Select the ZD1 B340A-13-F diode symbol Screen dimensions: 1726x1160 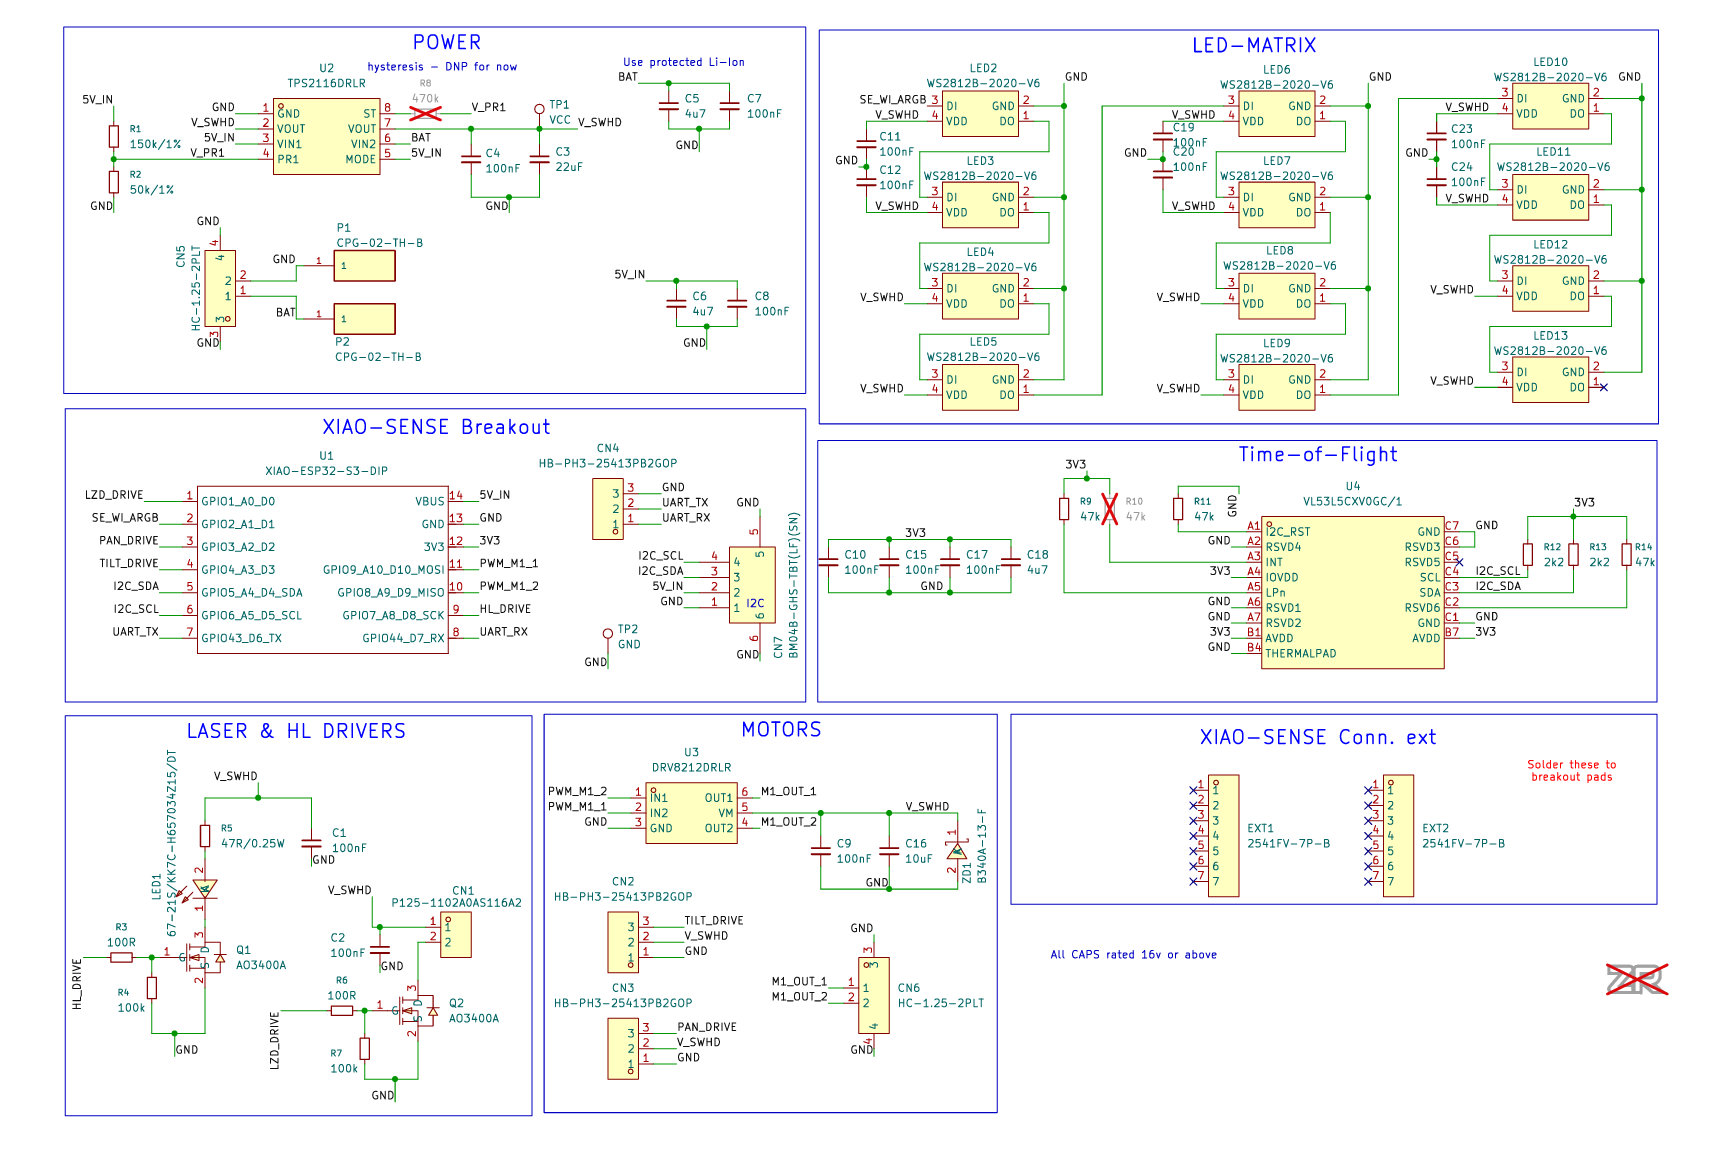coord(957,852)
